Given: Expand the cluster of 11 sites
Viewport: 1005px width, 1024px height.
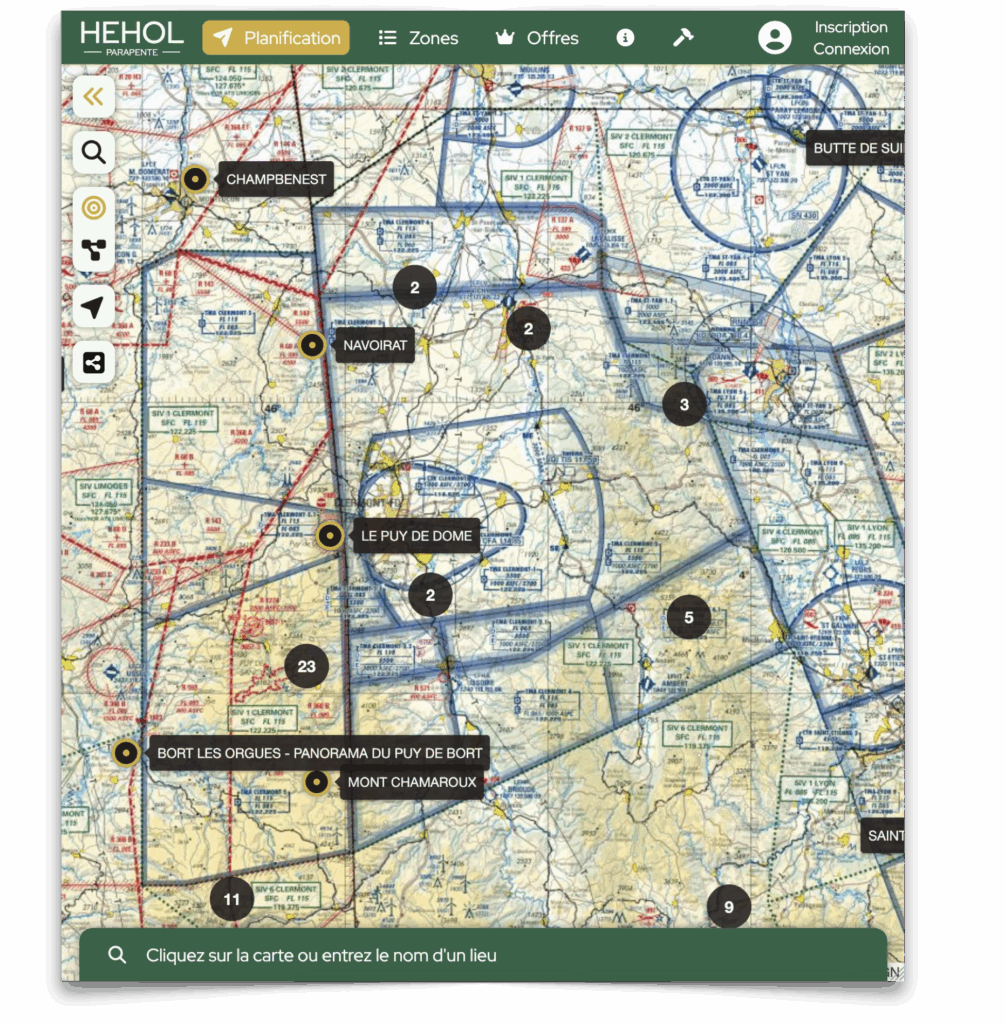Looking at the screenshot, I should 231,899.
